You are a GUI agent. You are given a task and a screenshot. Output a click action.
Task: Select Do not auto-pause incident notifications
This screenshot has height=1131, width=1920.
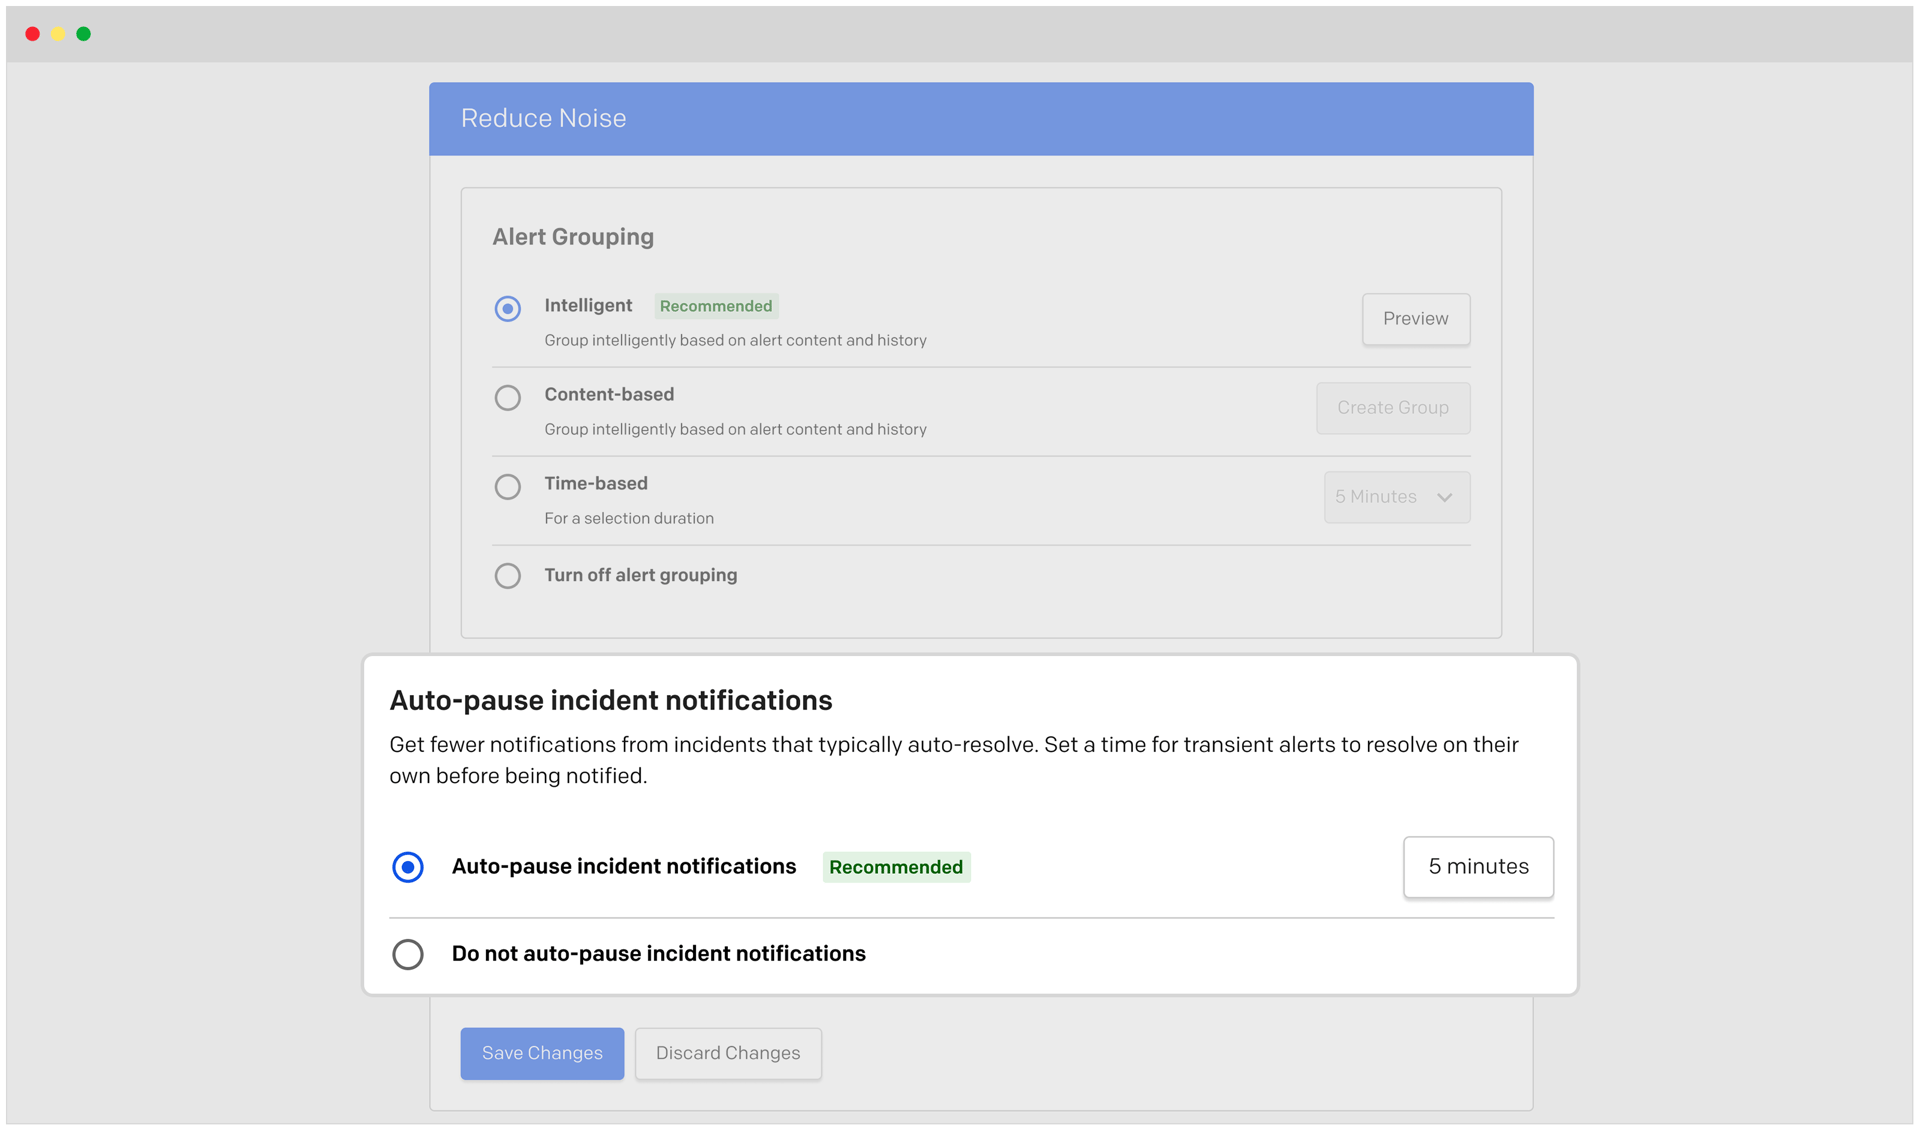click(x=408, y=954)
